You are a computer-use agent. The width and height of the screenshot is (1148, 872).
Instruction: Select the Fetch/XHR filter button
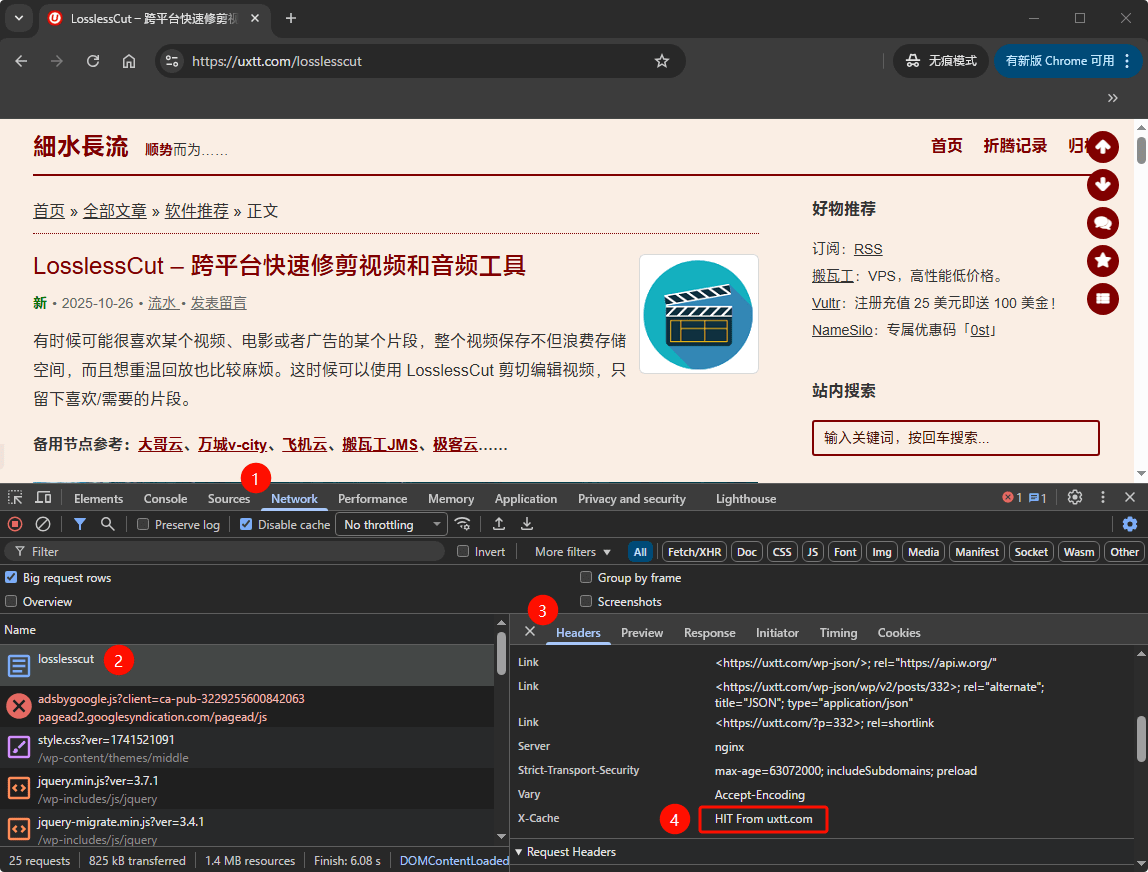point(694,552)
